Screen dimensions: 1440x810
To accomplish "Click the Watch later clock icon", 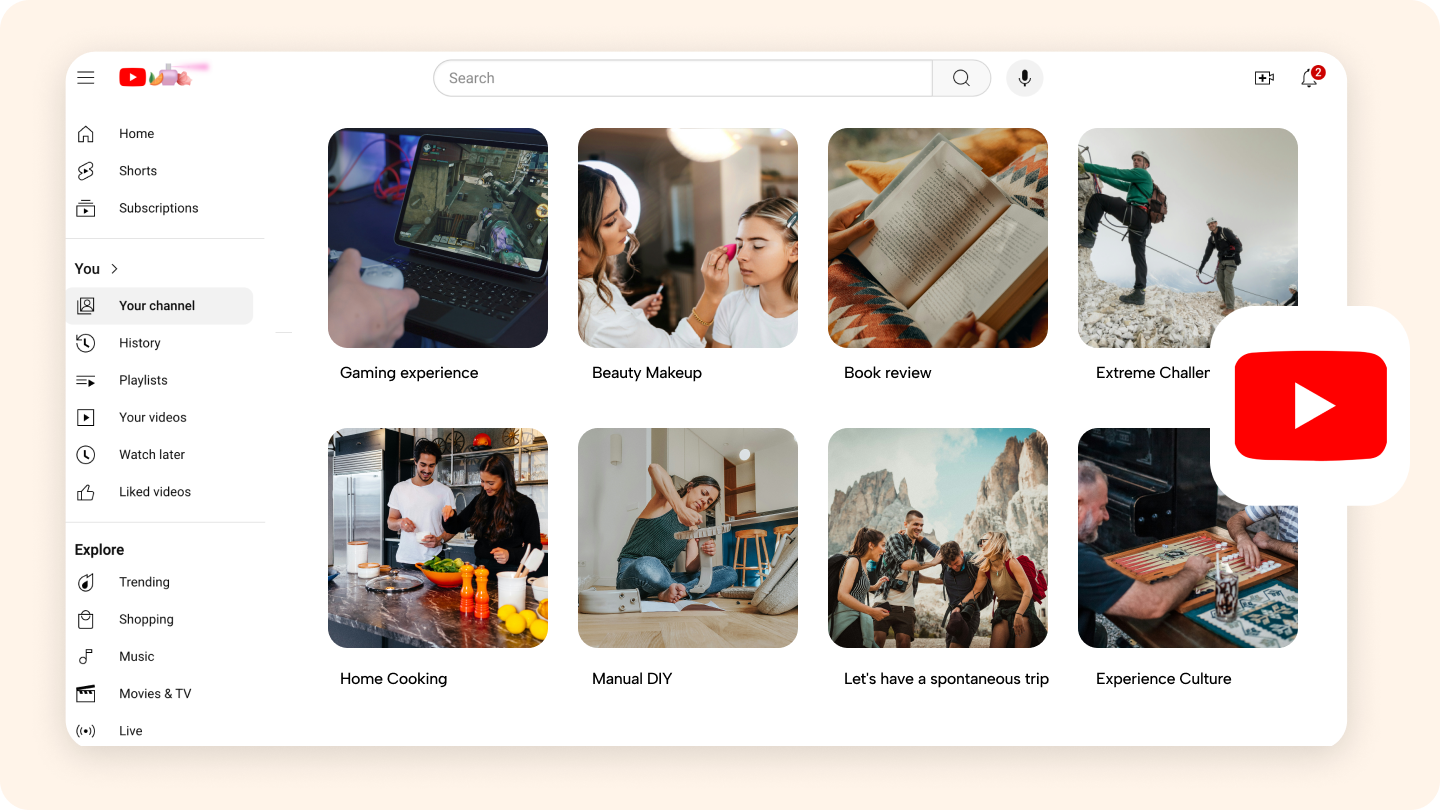I will coord(86,455).
